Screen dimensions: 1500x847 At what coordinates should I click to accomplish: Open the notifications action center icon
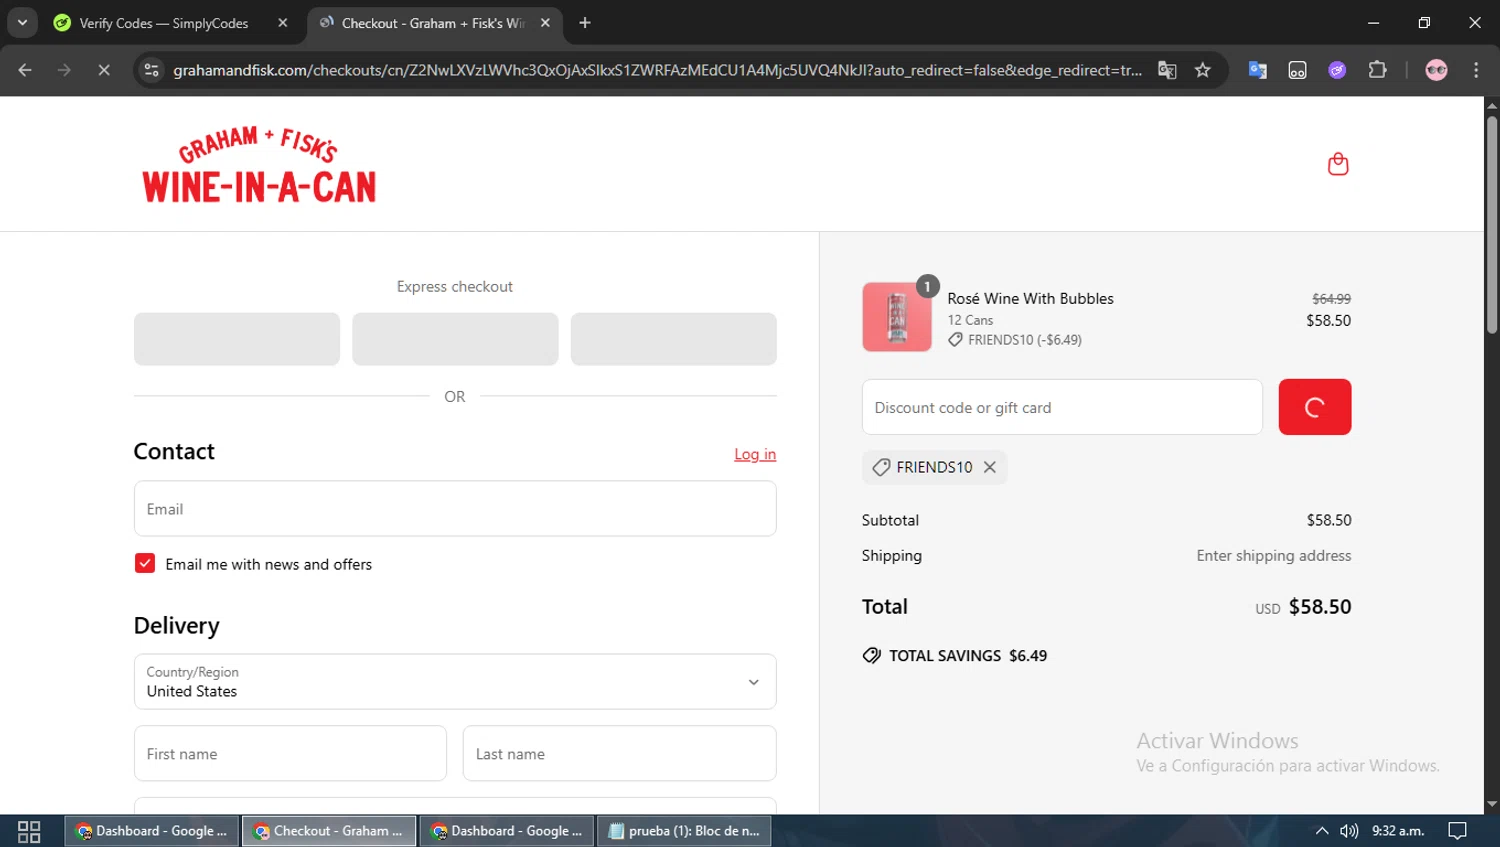(x=1458, y=831)
